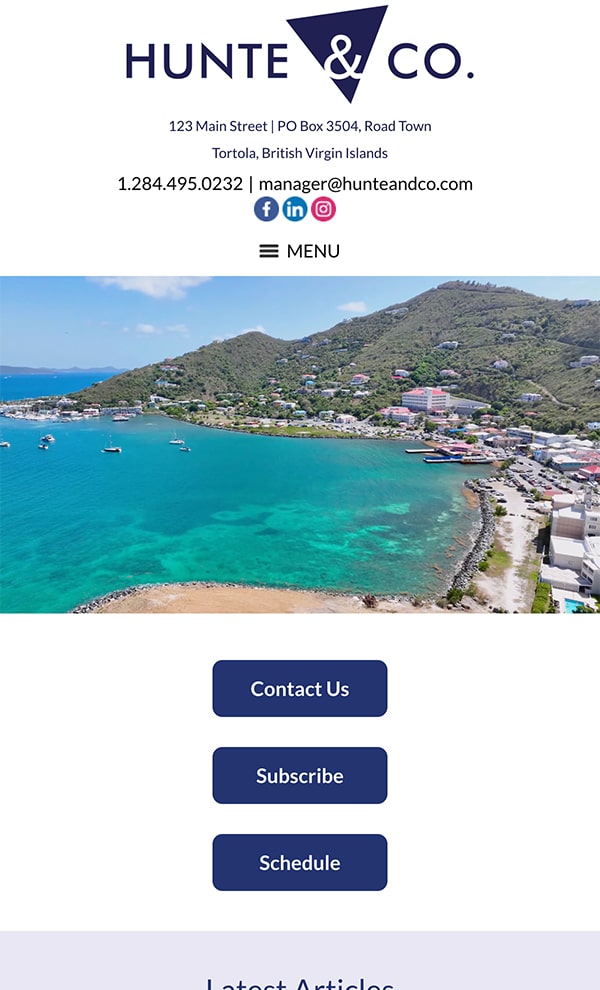This screenshot has width=600, height=990.
Task: Click the hamburger menu icon
Action: tap(268, 251)
